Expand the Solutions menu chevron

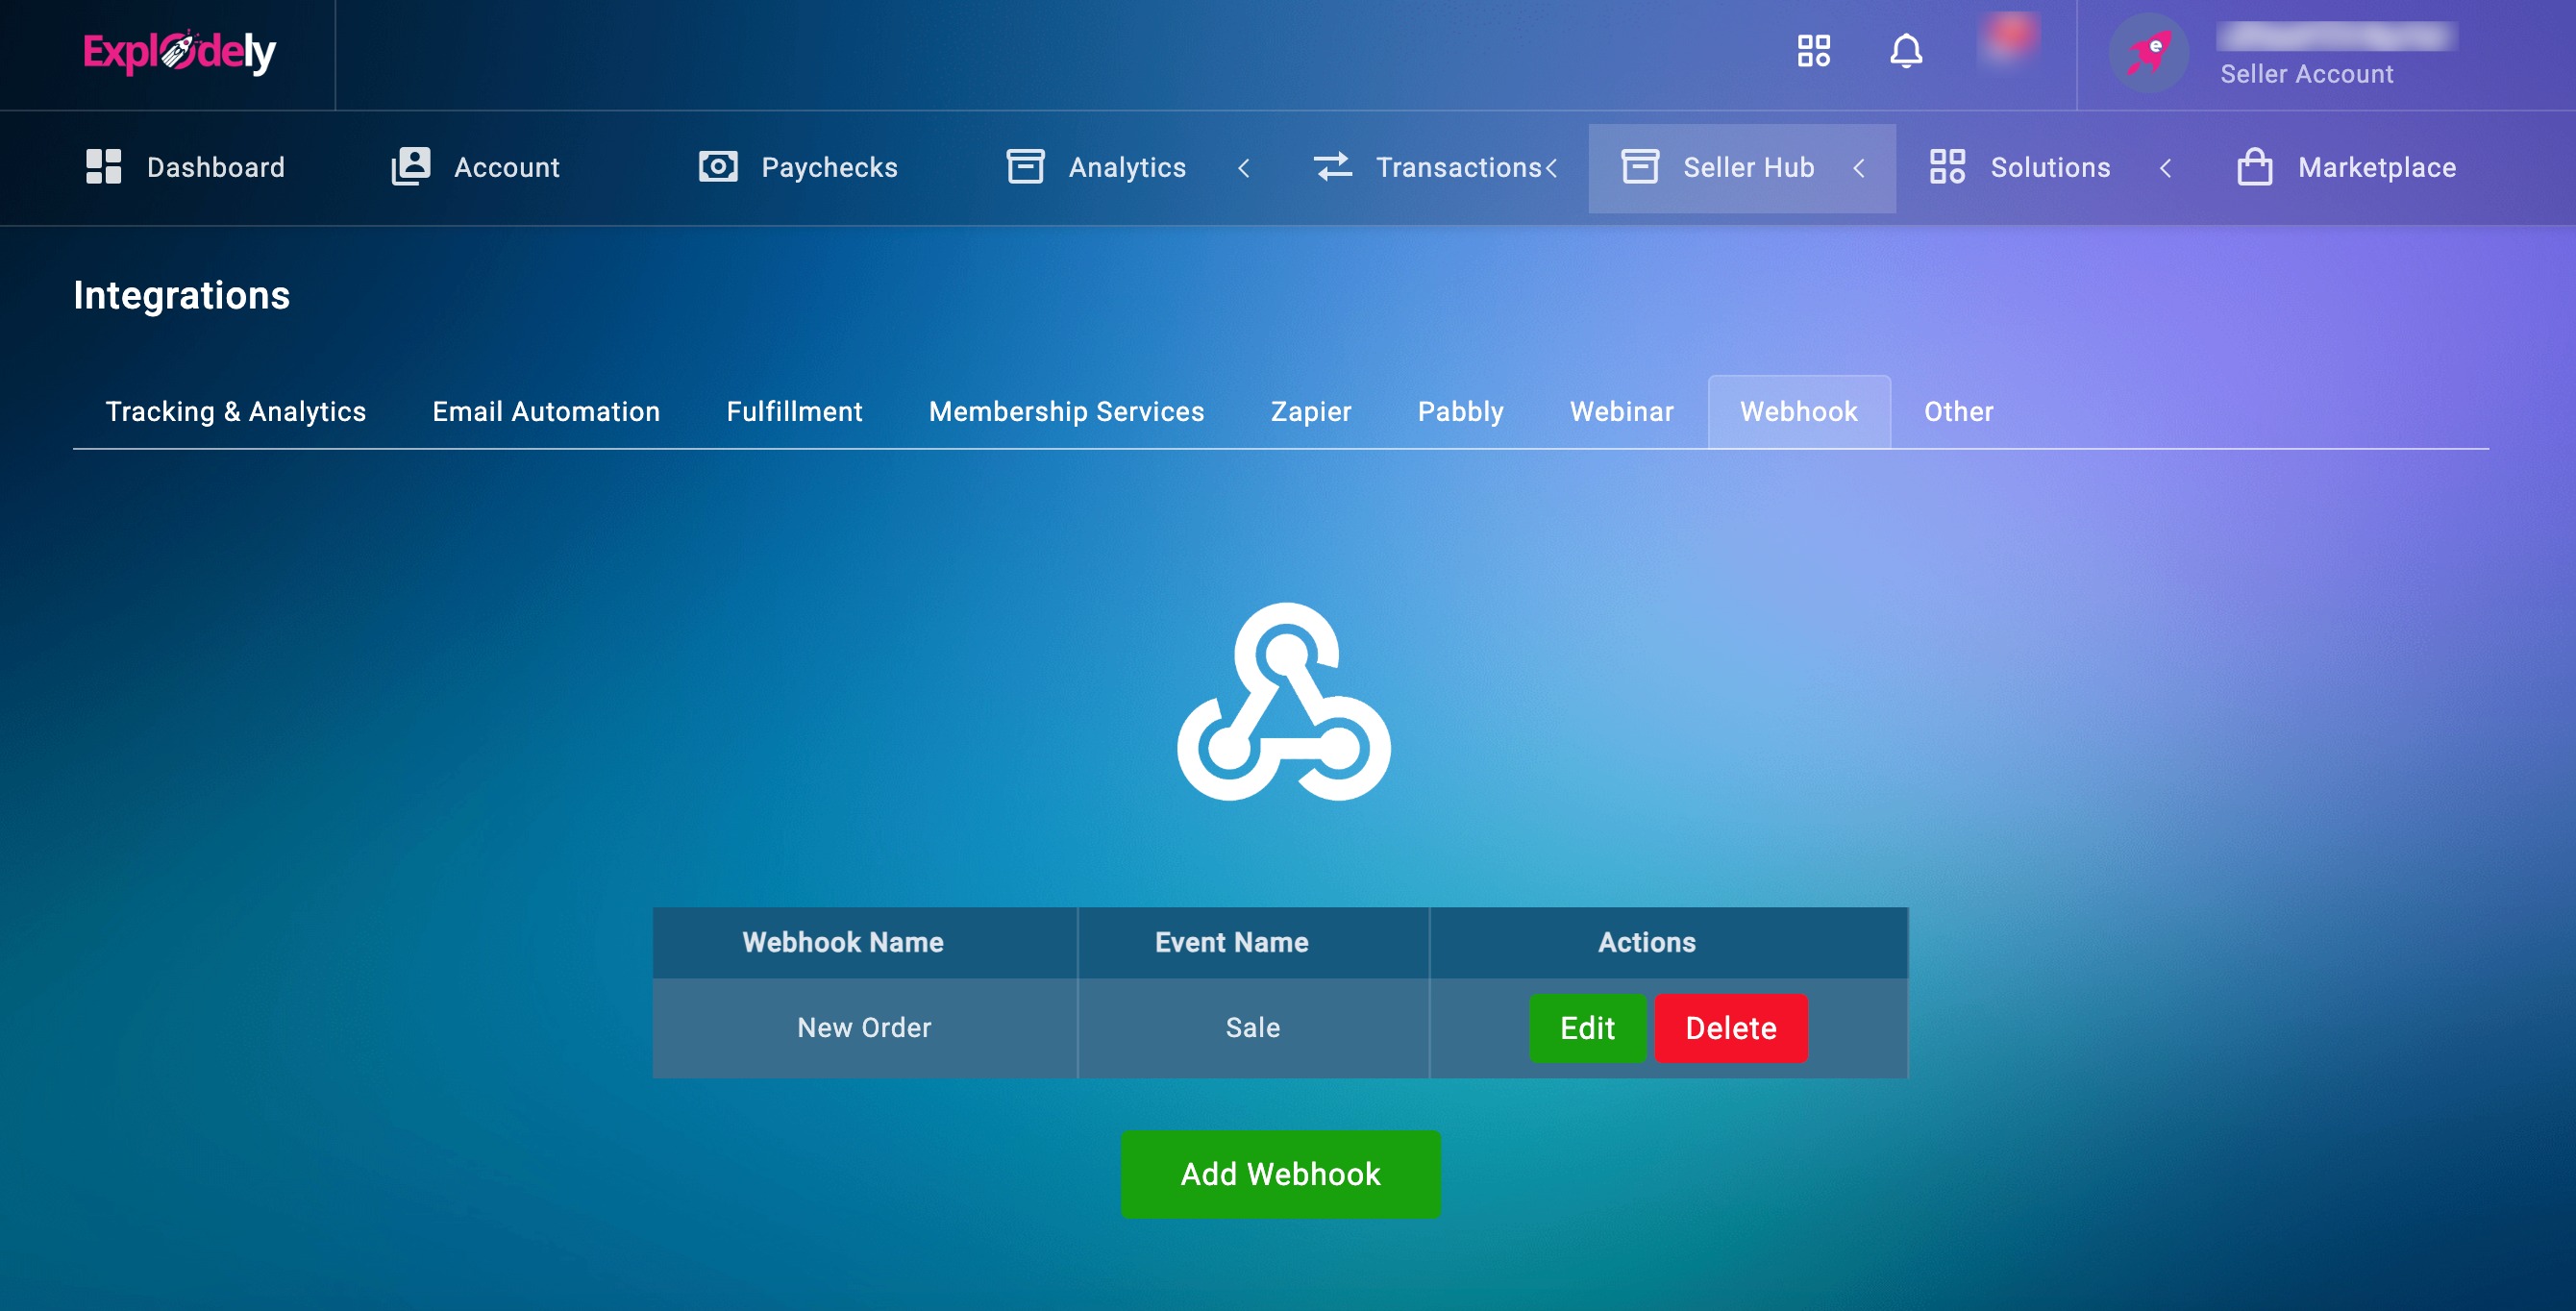[x=2166, y=168]
